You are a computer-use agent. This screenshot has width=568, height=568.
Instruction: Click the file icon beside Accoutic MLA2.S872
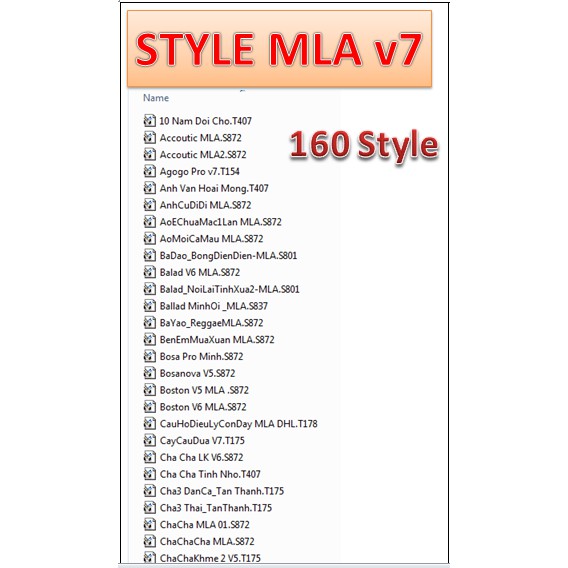pos(150,154)
